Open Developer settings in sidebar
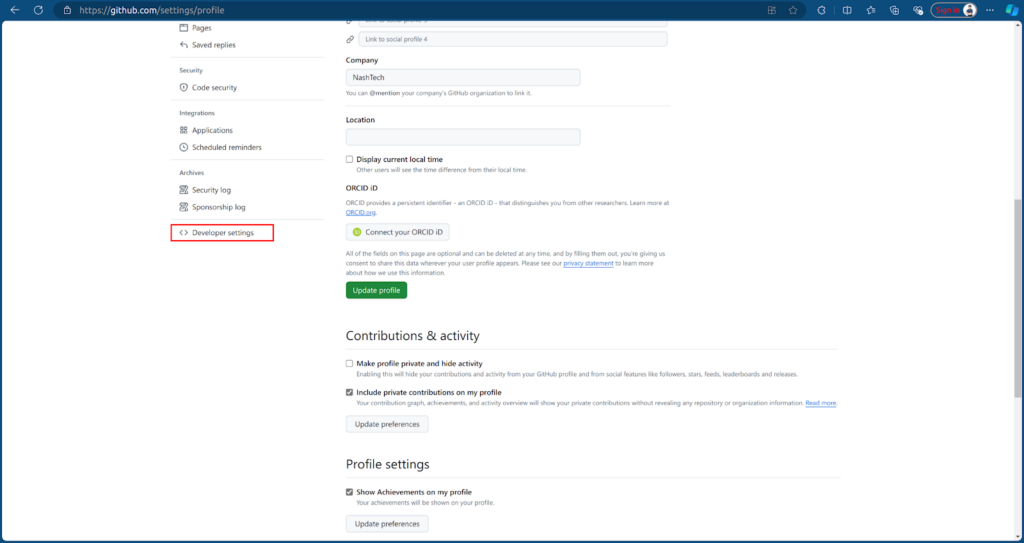1024x543 pixels. coord(222,233)
